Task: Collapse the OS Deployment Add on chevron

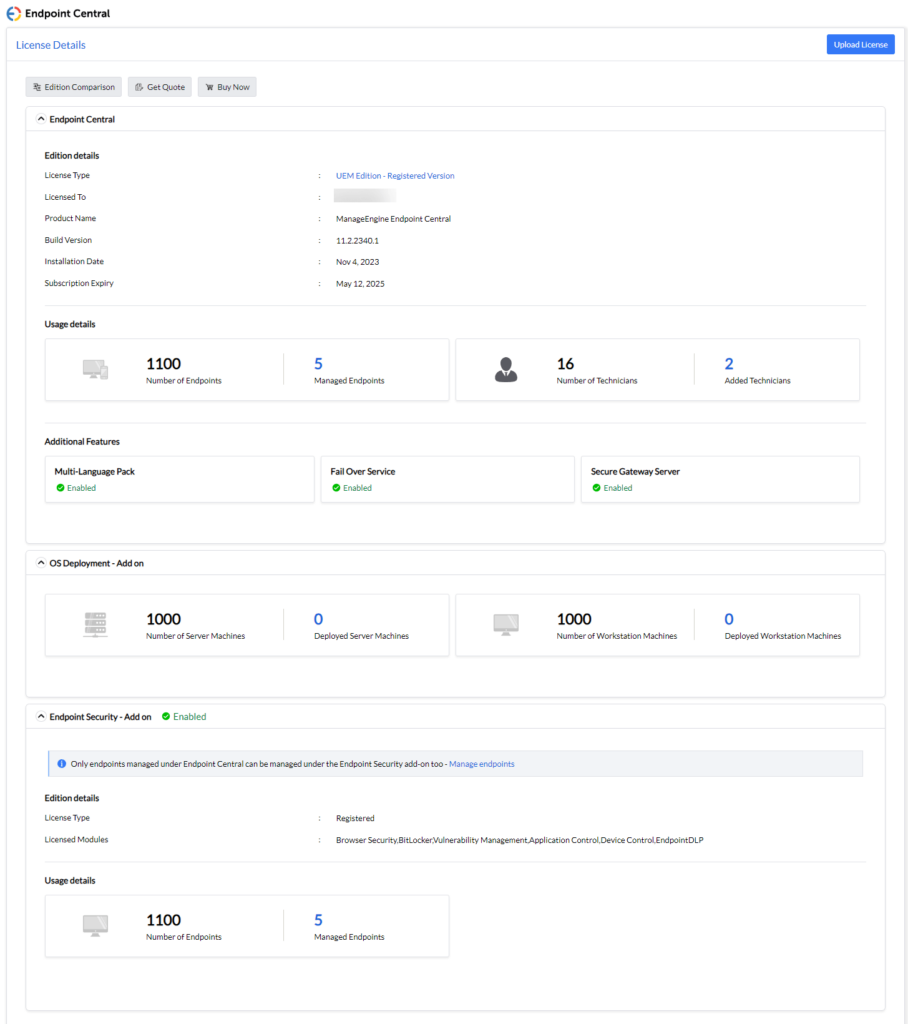Action: (41, 563)
